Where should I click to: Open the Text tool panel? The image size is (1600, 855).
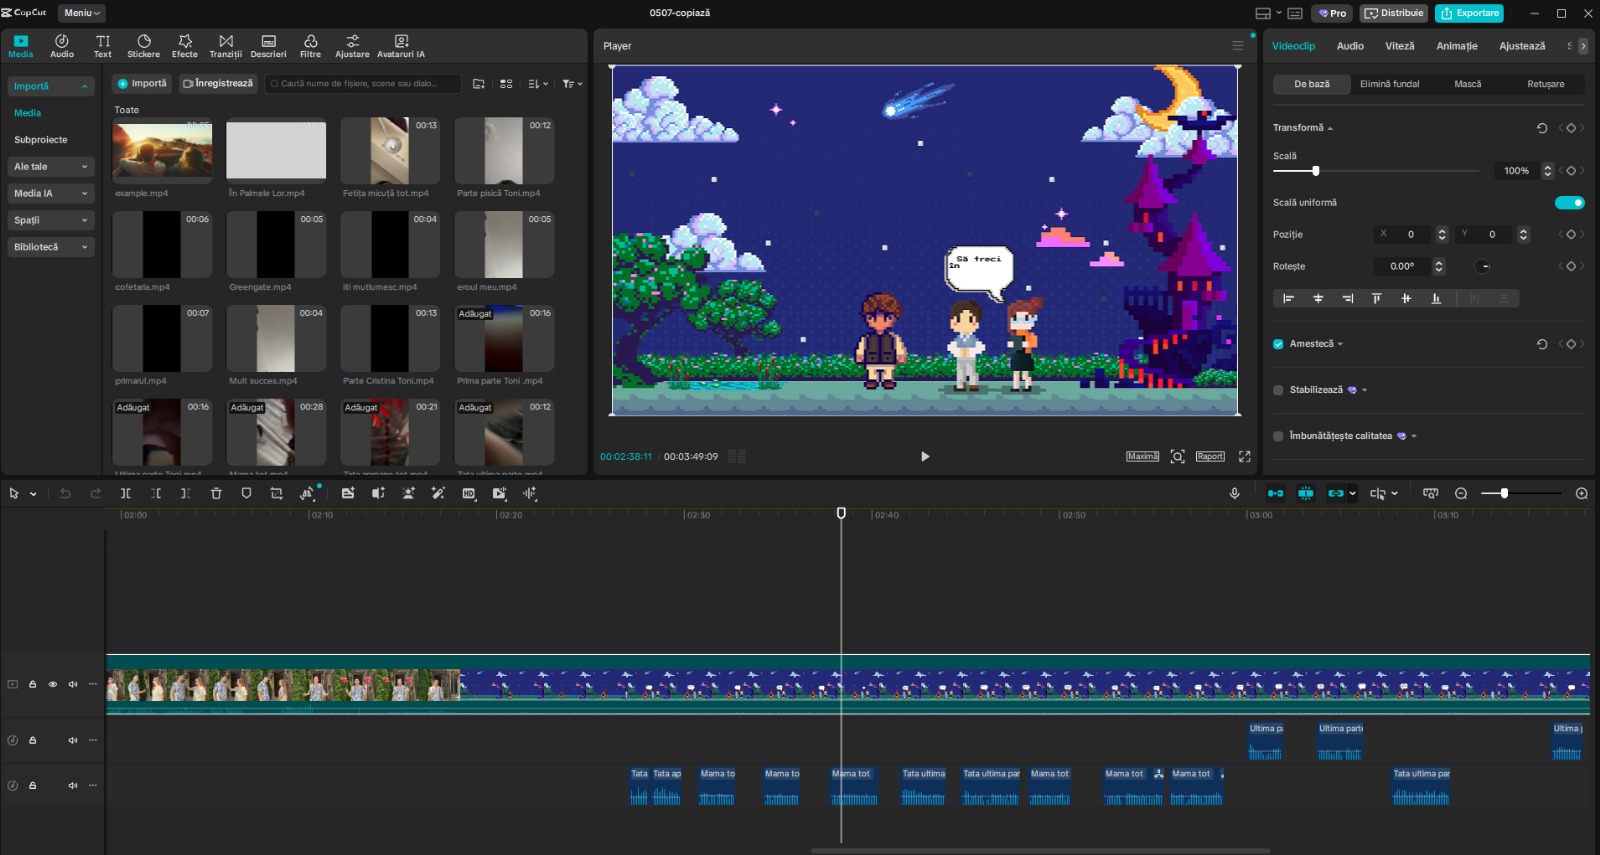103,46
